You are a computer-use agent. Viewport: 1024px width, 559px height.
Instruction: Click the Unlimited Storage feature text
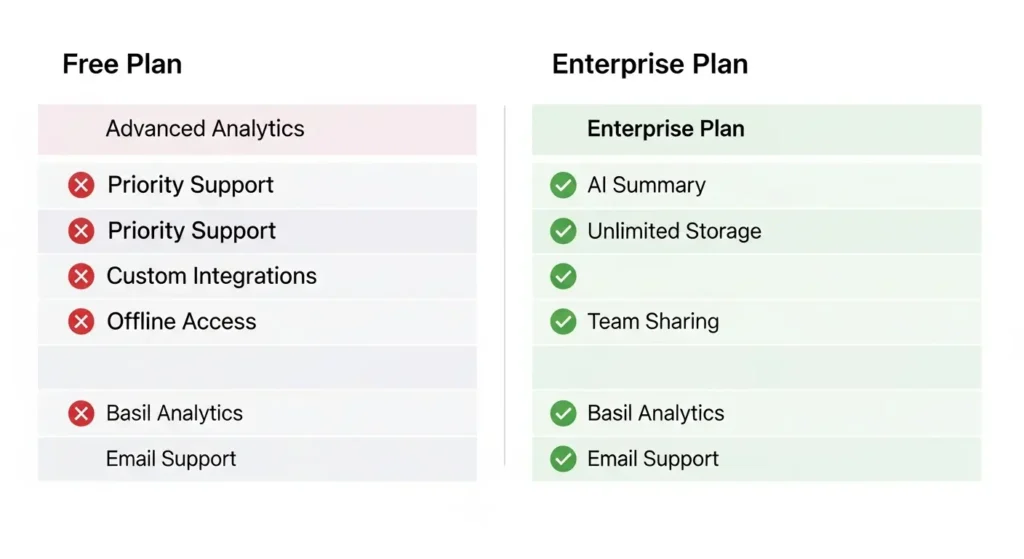pyautogui.click(x=674, y=231)
